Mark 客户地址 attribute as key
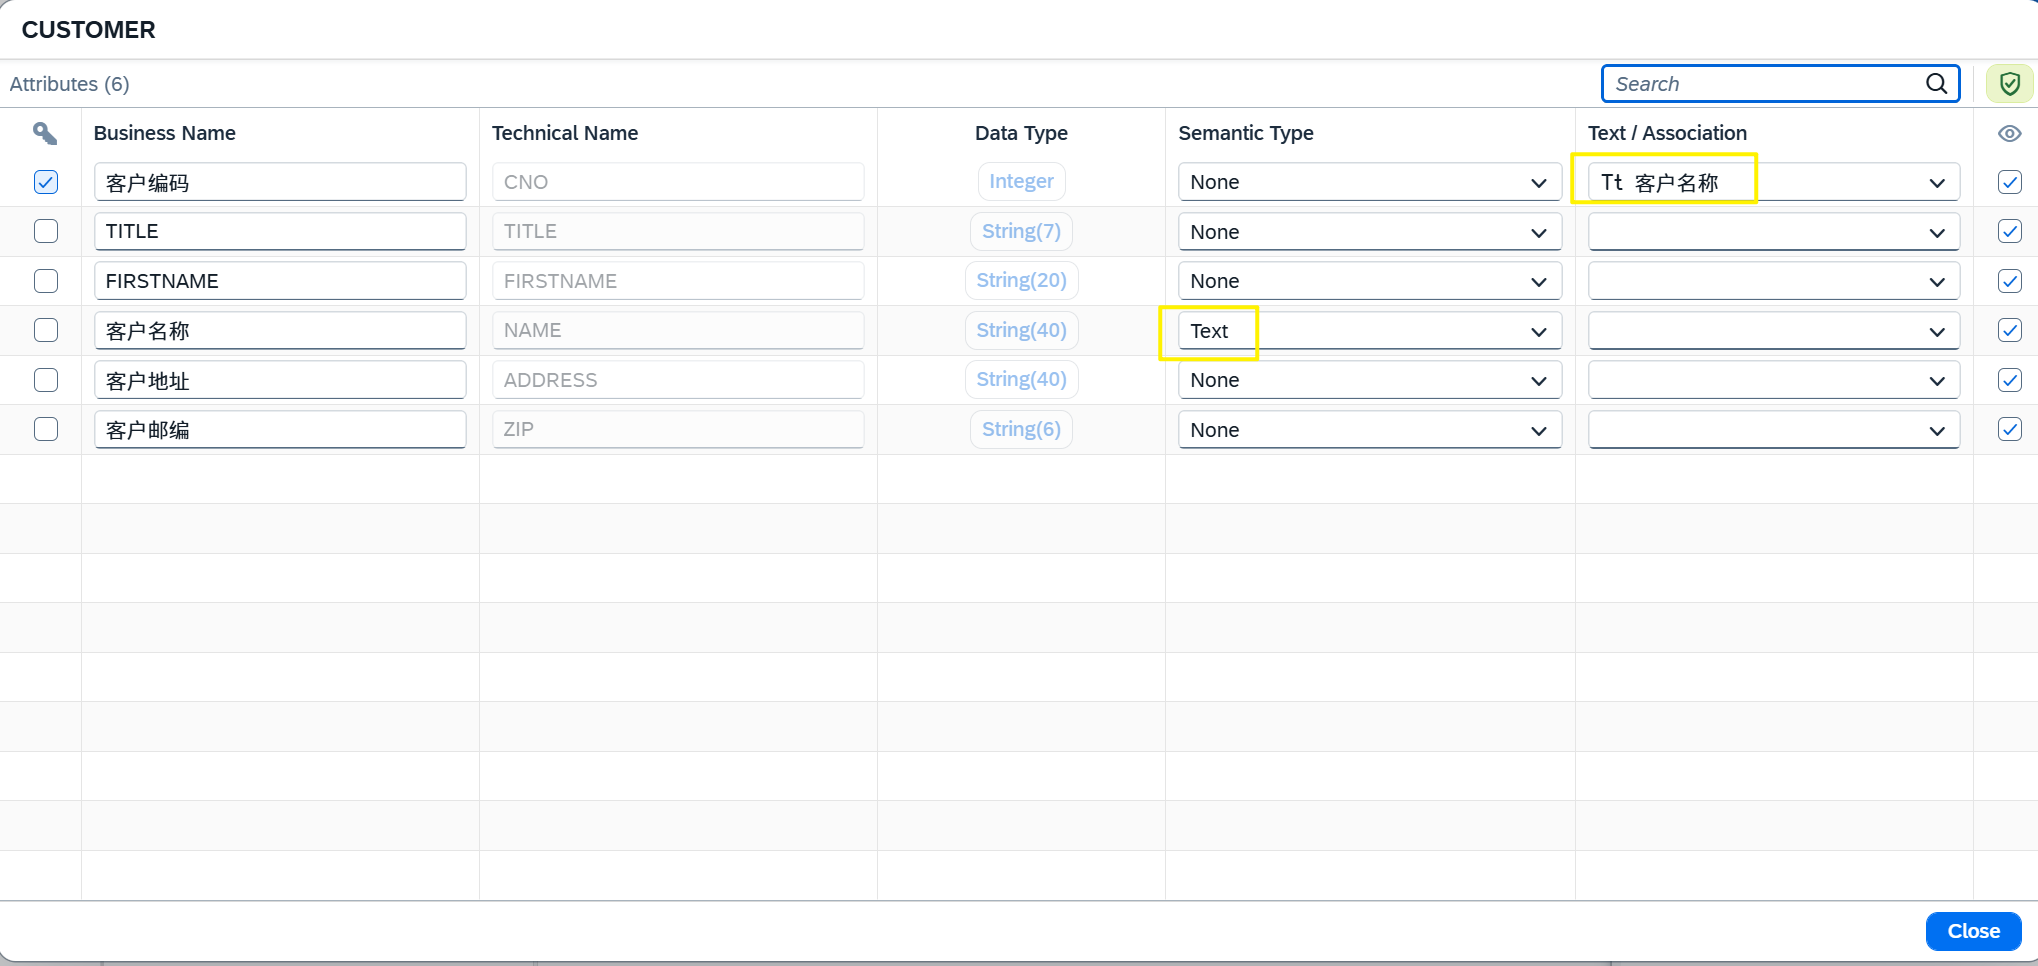The width and height of the screenshot is (2038, 966). [46, 380]
